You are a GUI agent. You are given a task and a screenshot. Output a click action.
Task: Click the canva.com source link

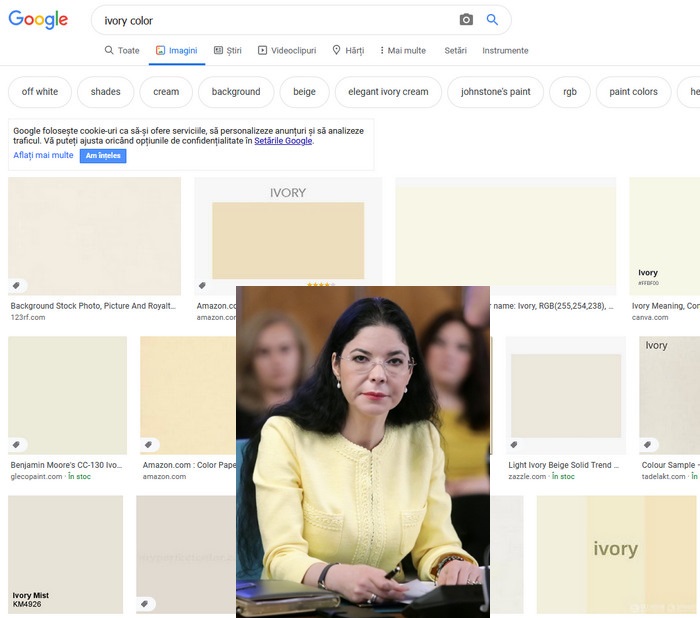pos(650,317)
